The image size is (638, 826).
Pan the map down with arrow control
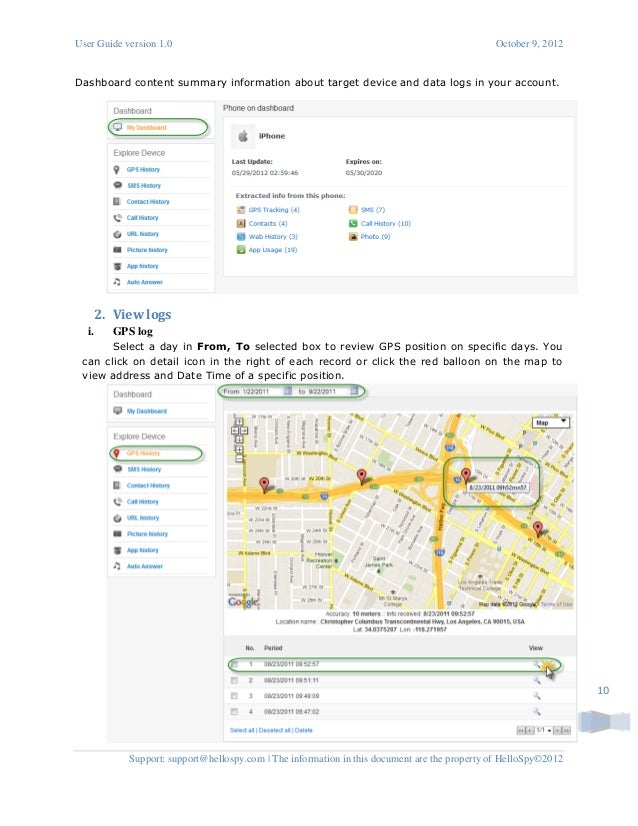239,439
